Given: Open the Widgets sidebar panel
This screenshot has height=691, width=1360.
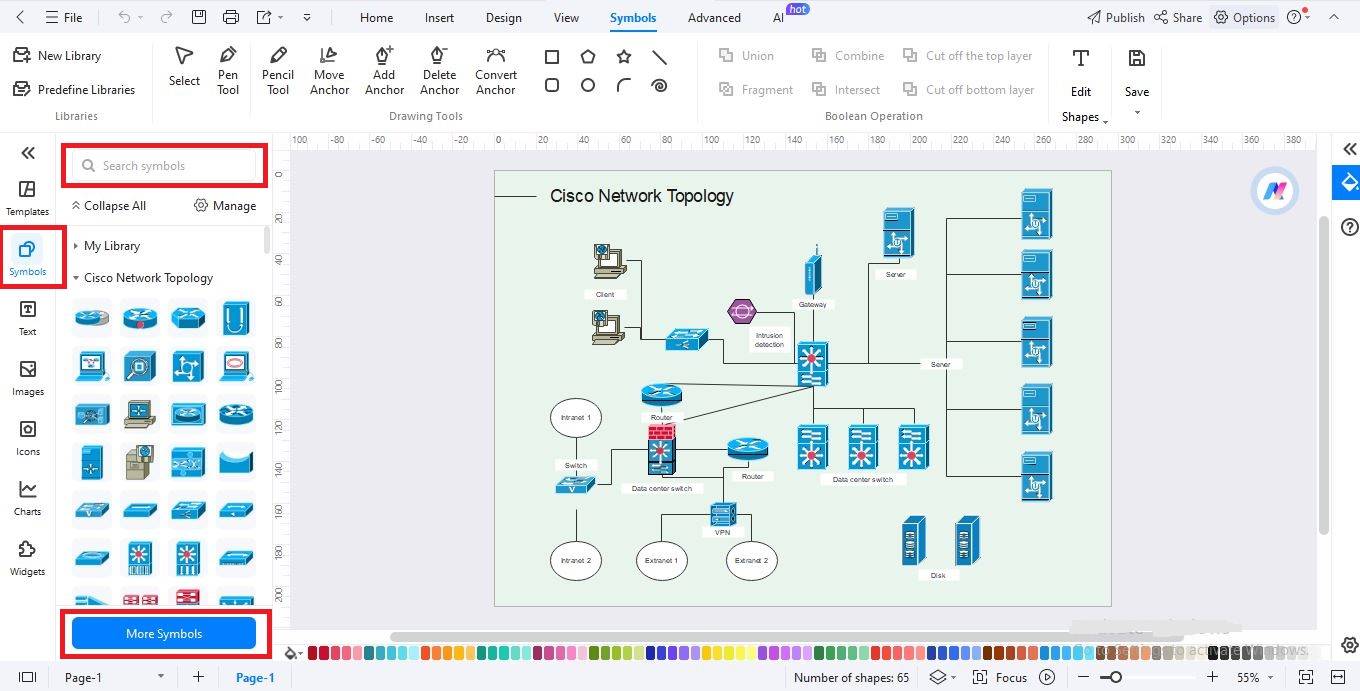Looking at the screenshot, I should pos(27,558).
